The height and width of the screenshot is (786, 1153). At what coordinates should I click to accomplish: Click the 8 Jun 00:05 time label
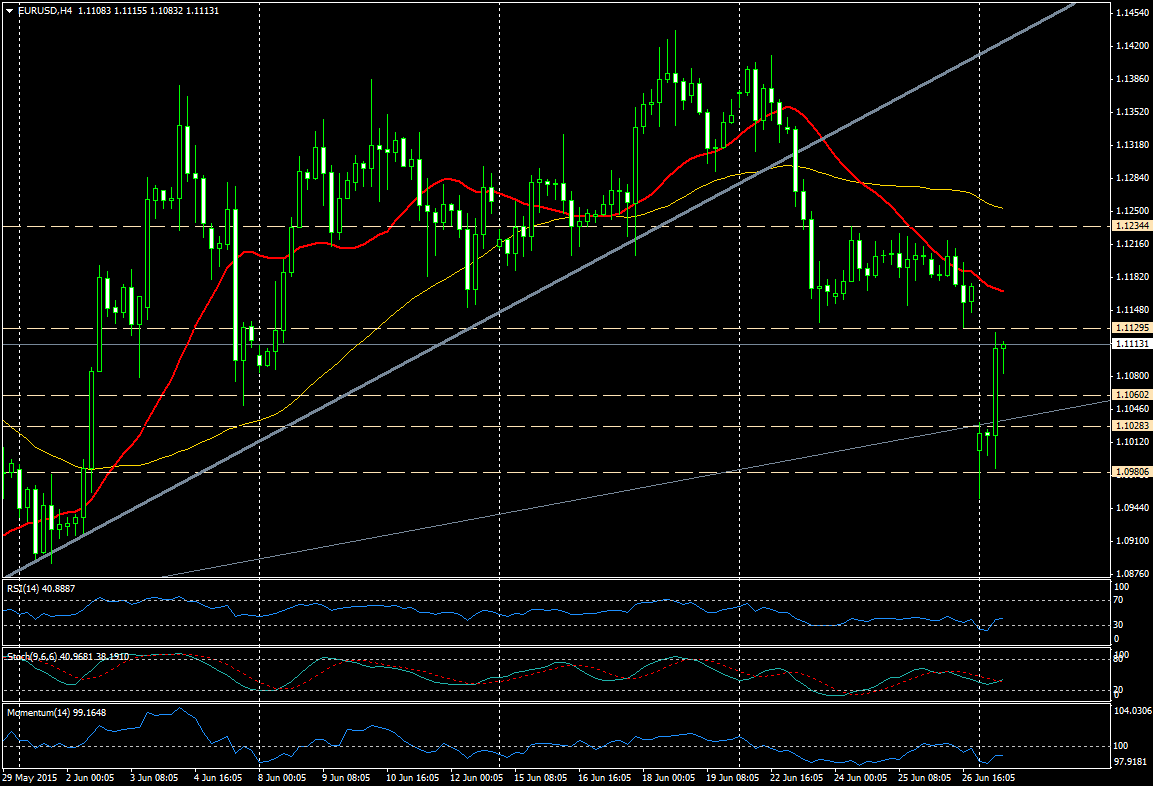(283, 777)
